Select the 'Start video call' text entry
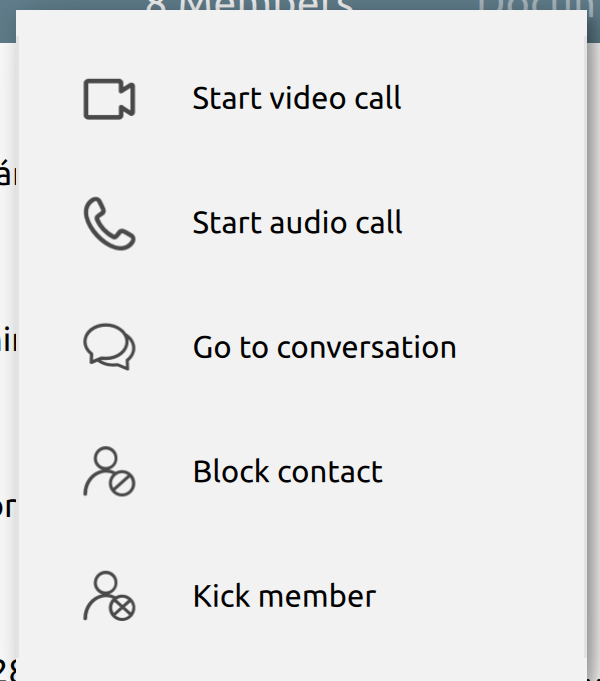This screenshot has width=600, height=681. tap(297, 98)
